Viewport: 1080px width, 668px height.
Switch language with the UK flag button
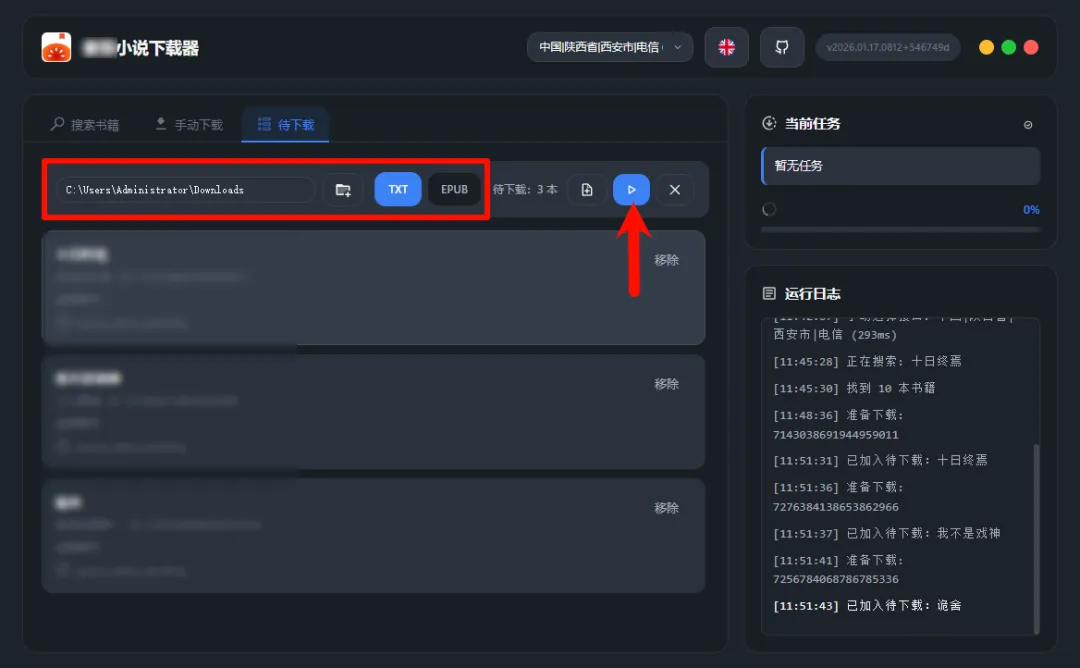(x=726, y=47)
